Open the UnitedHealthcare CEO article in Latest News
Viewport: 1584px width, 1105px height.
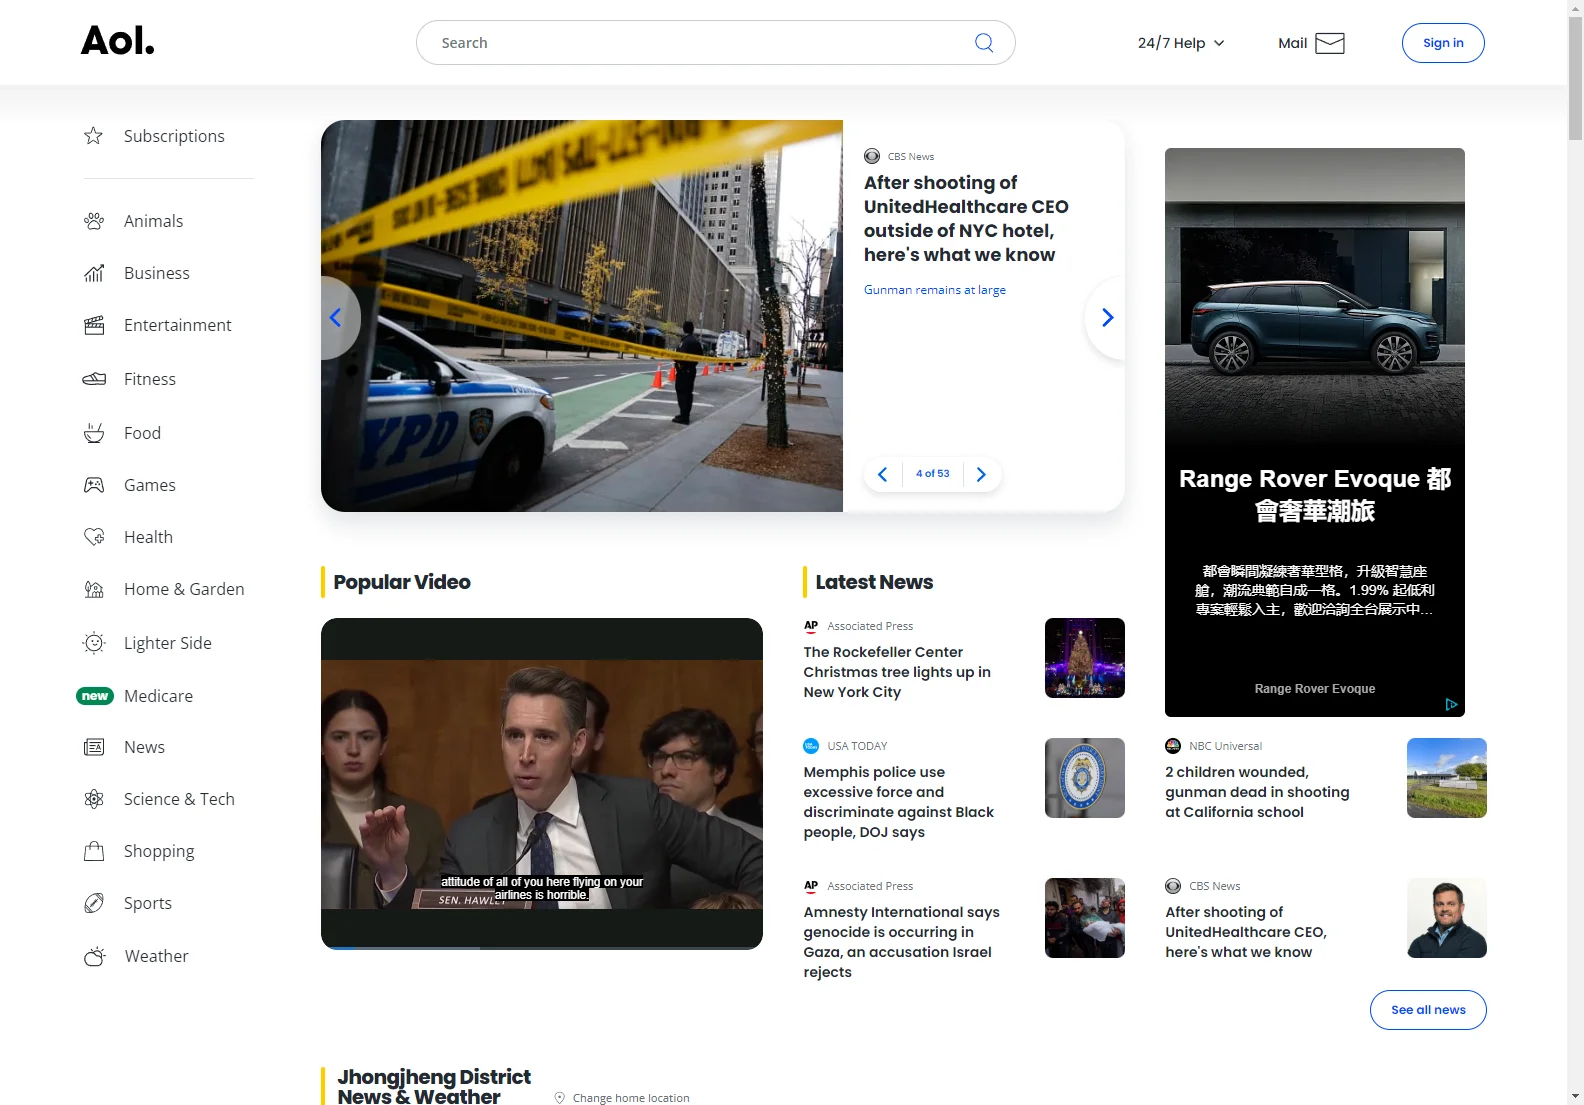tap(1245, 932)
